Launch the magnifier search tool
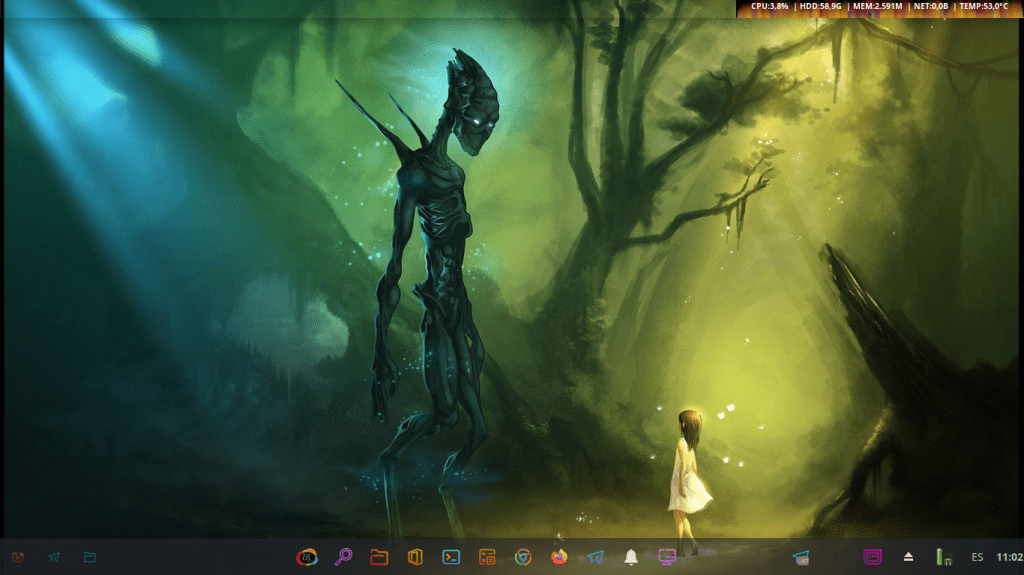The width and height of the screenshot is (1024, 575). [343, 557]
